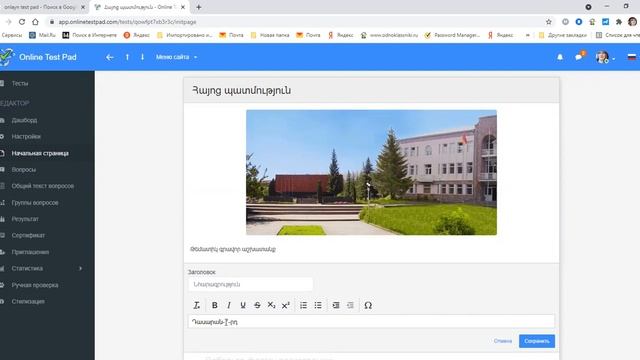
Task: Click into the rich text editor area
Action: 371,322
